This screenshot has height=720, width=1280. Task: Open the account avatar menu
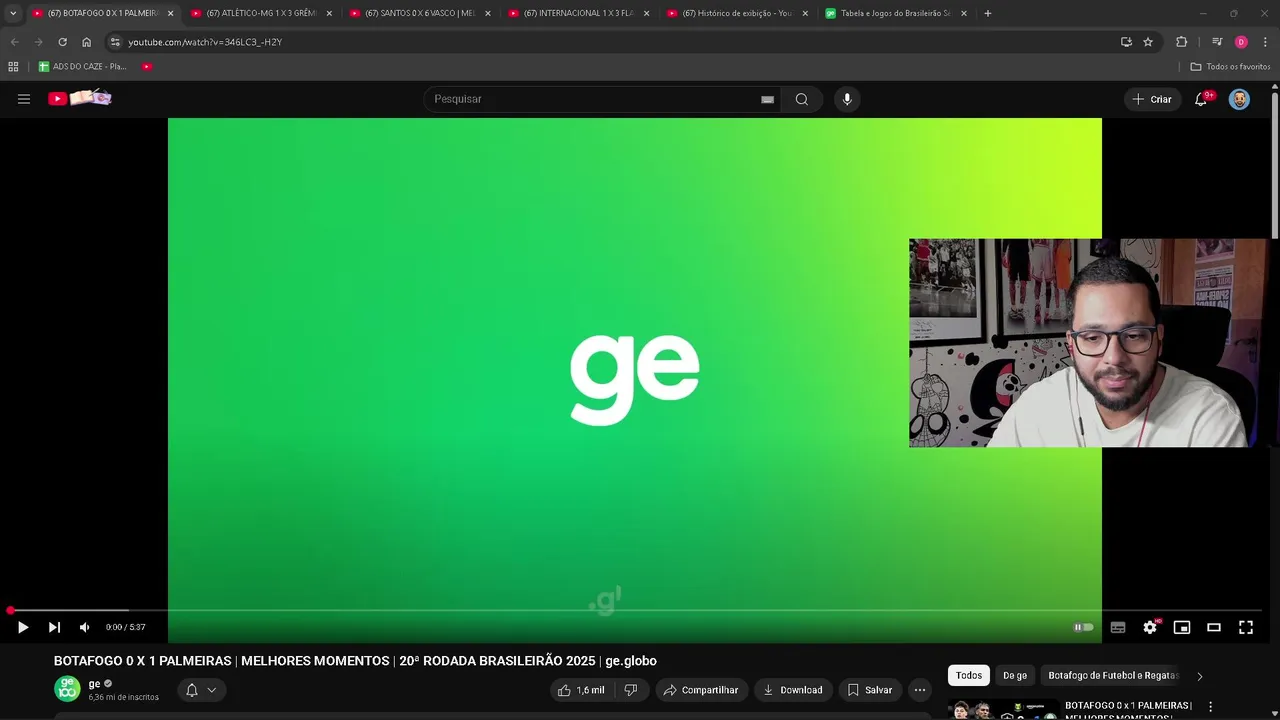coord(1239,99)
